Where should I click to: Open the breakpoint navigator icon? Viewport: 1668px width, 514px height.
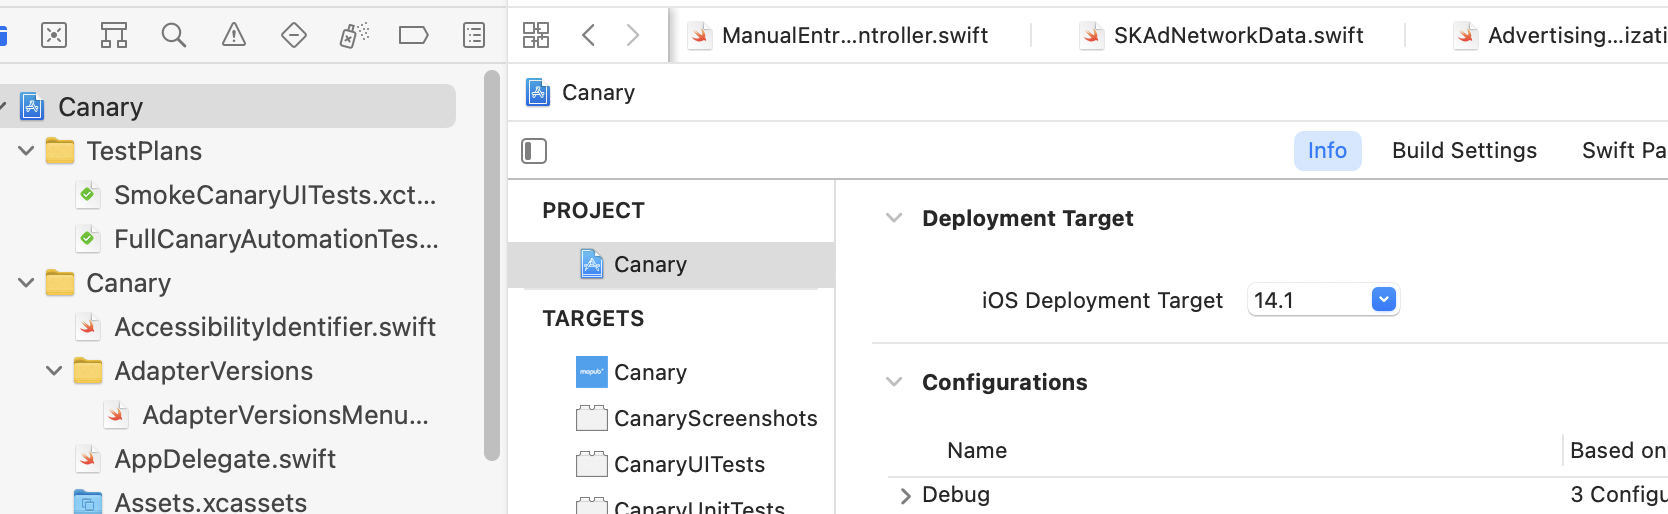point(413,36)
